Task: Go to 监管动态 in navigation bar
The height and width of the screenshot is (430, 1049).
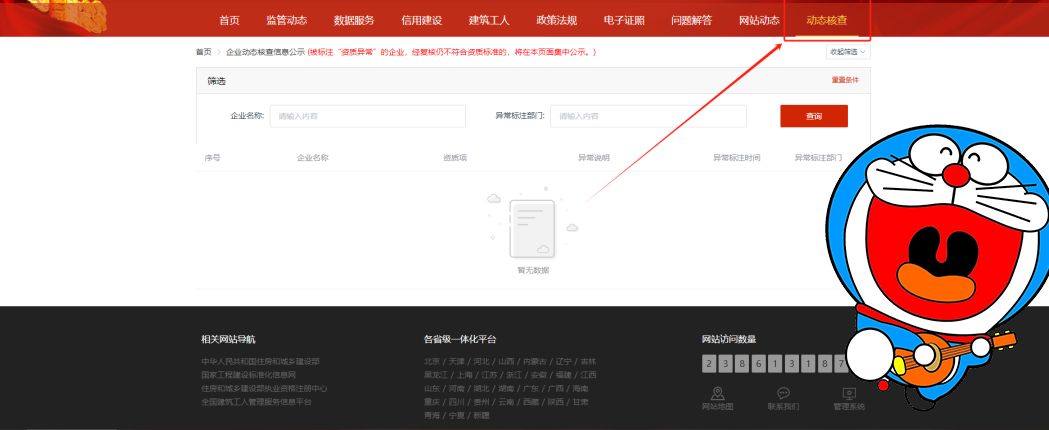Action: tap(287, 20)
